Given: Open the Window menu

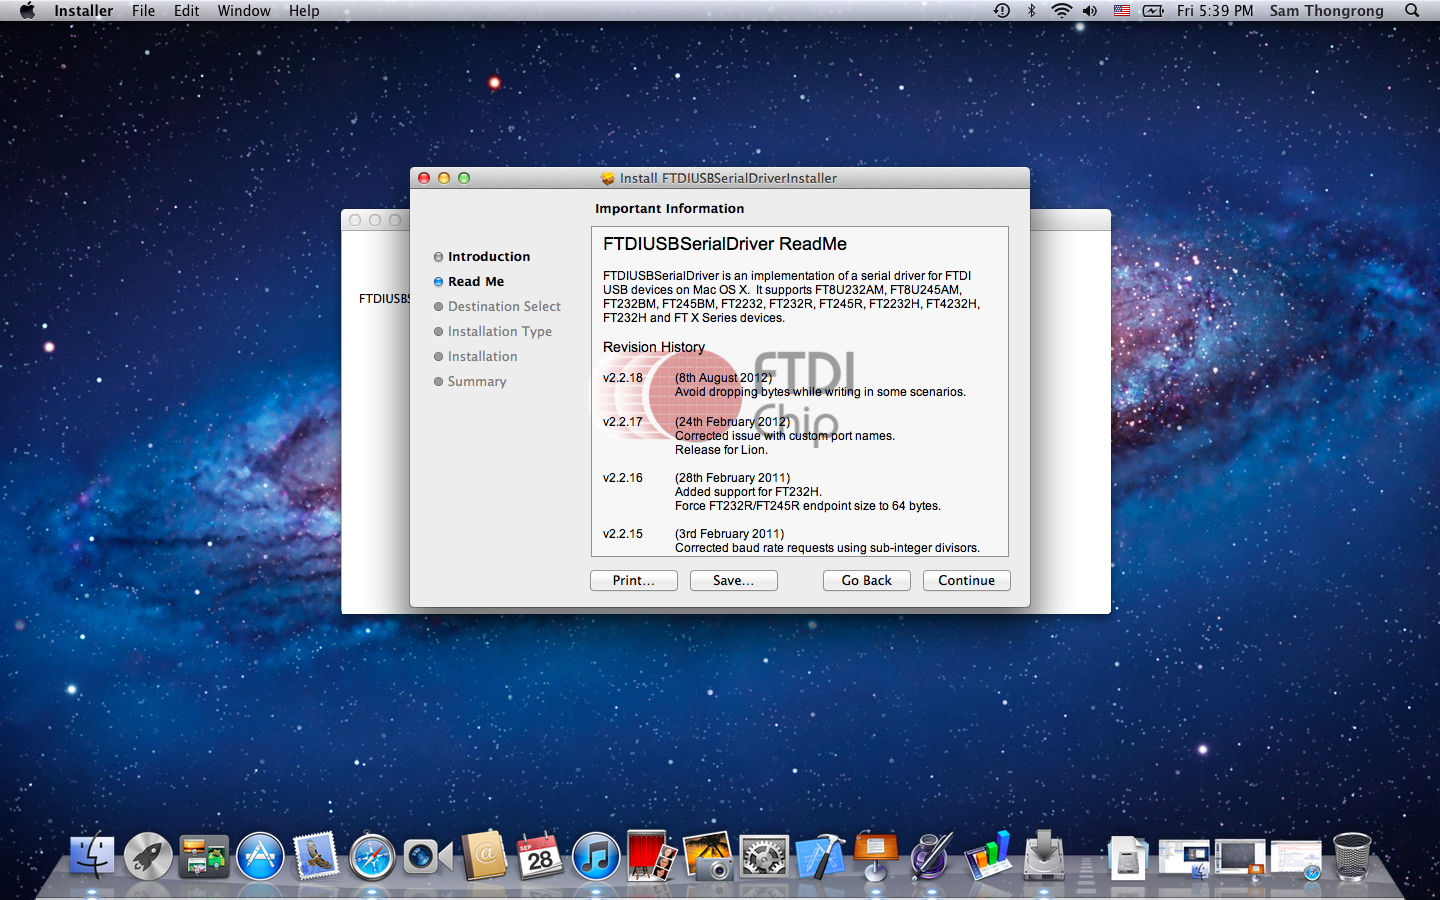Looking at the screenshot, I should (244, 10).
